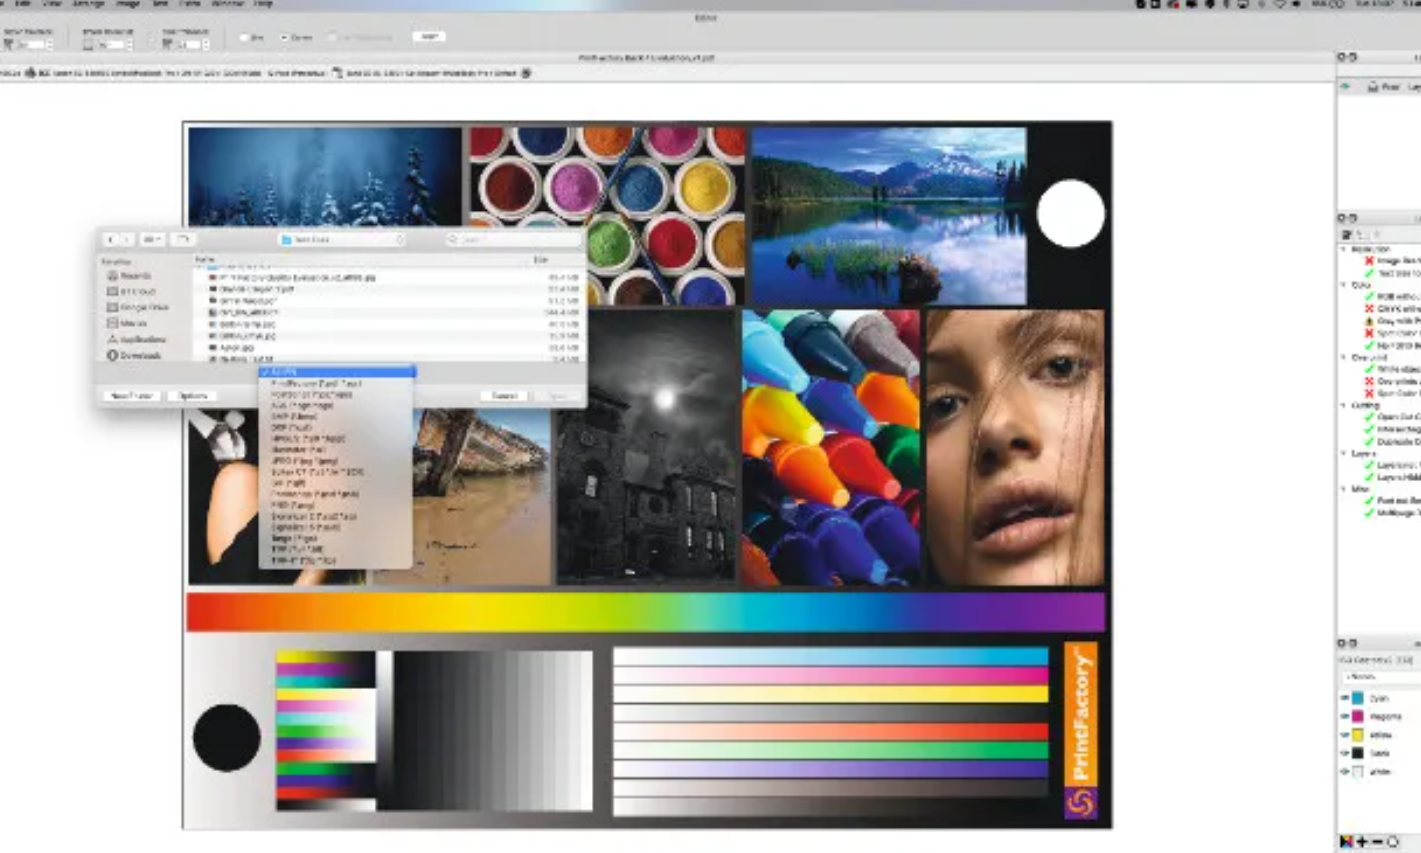Choose the highlighted All format entry
This screenshot has width=1421, height=853.
(337, 372)
